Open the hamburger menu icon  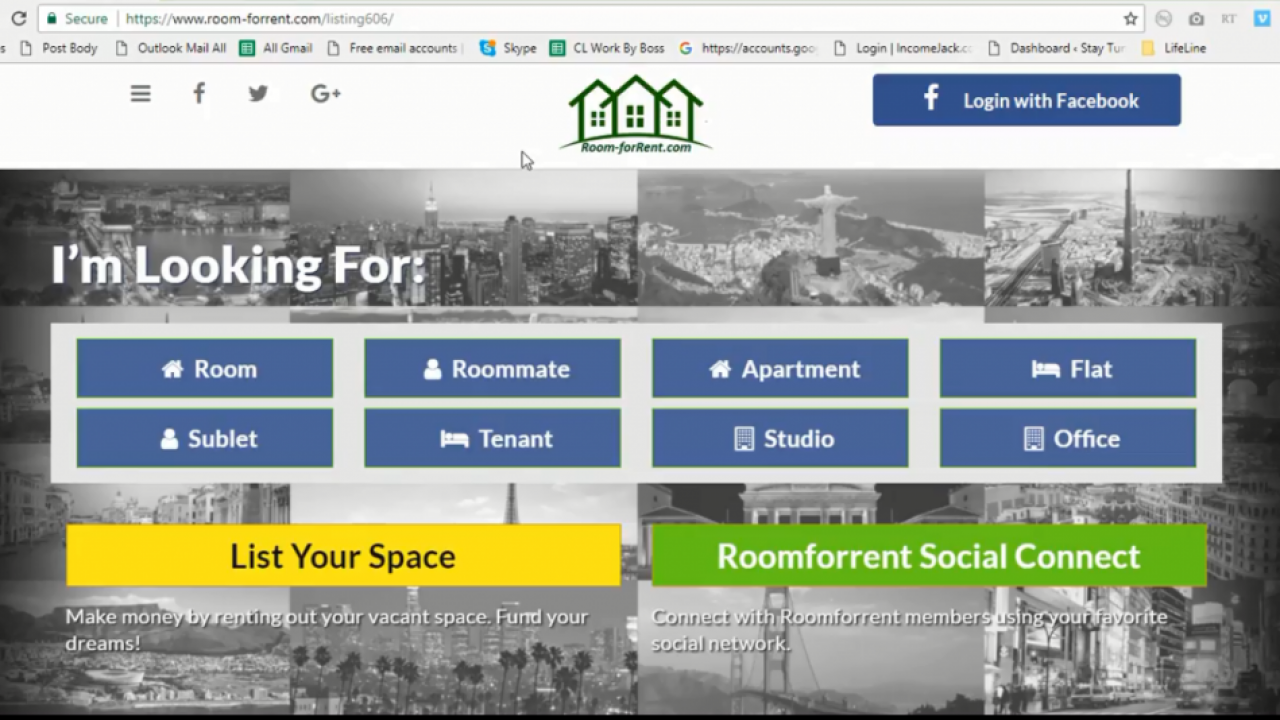140,94
